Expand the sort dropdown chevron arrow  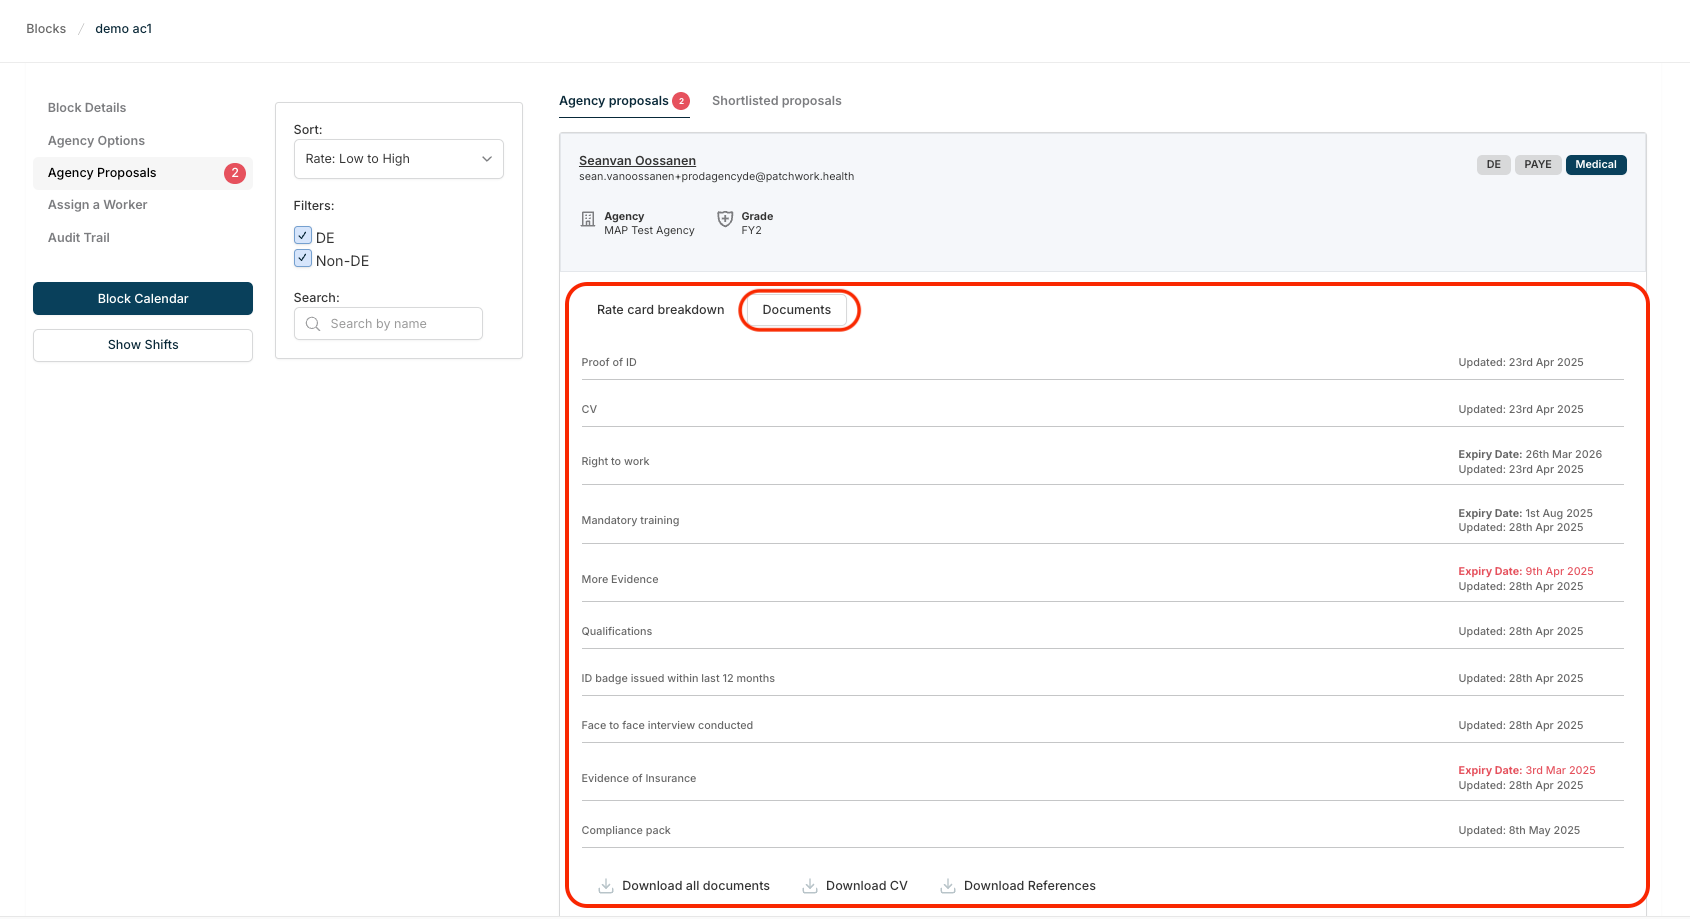pyautogui.click(x=487, y=159)
